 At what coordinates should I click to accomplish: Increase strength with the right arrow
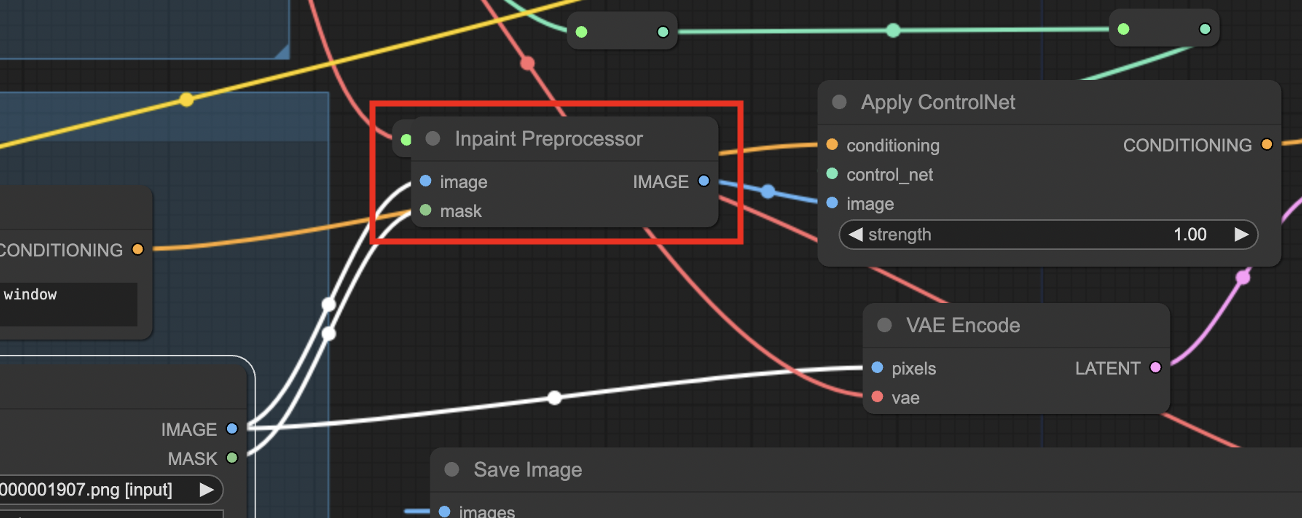click(x=1241, y=235)
